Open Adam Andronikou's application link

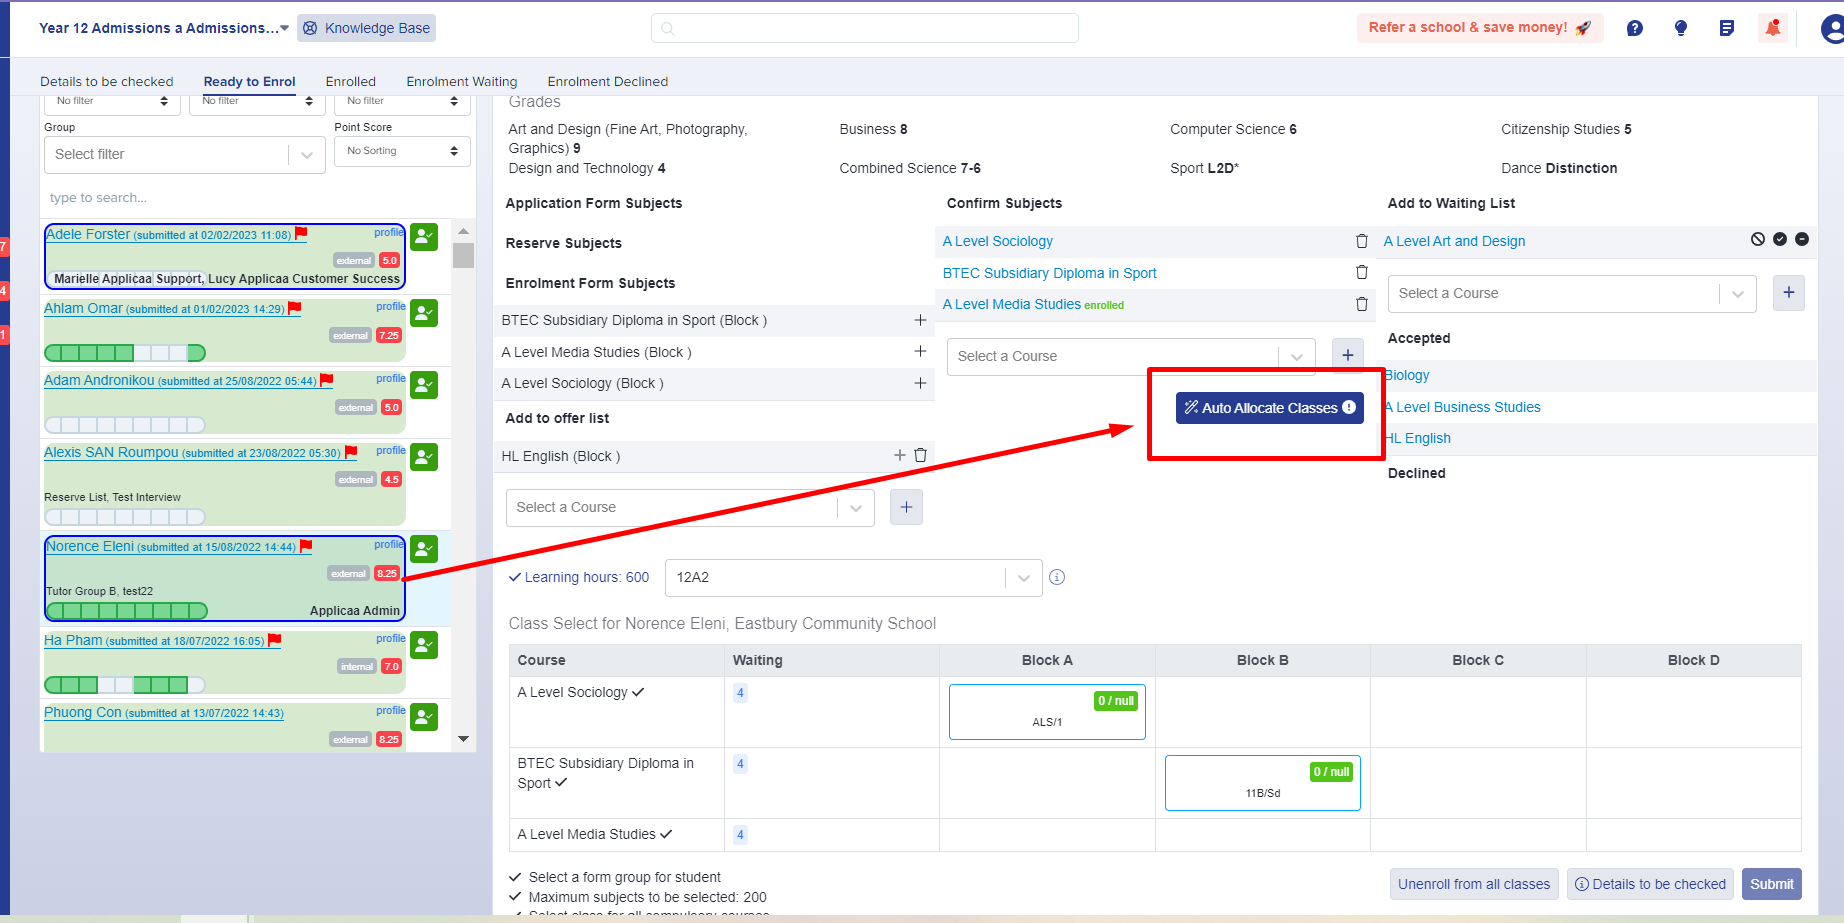181,381
